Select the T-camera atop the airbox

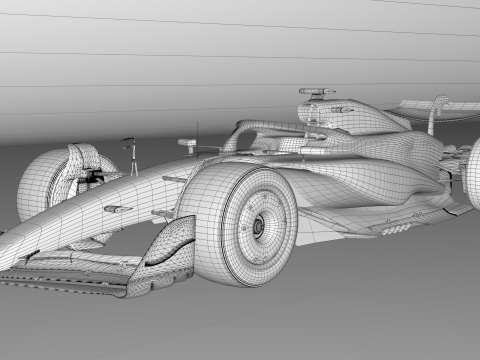317,92
